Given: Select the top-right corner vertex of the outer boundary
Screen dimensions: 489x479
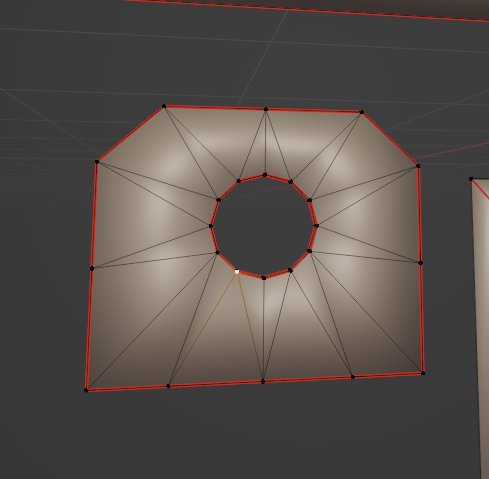Looking at the screenshot, I should (362, 112).
